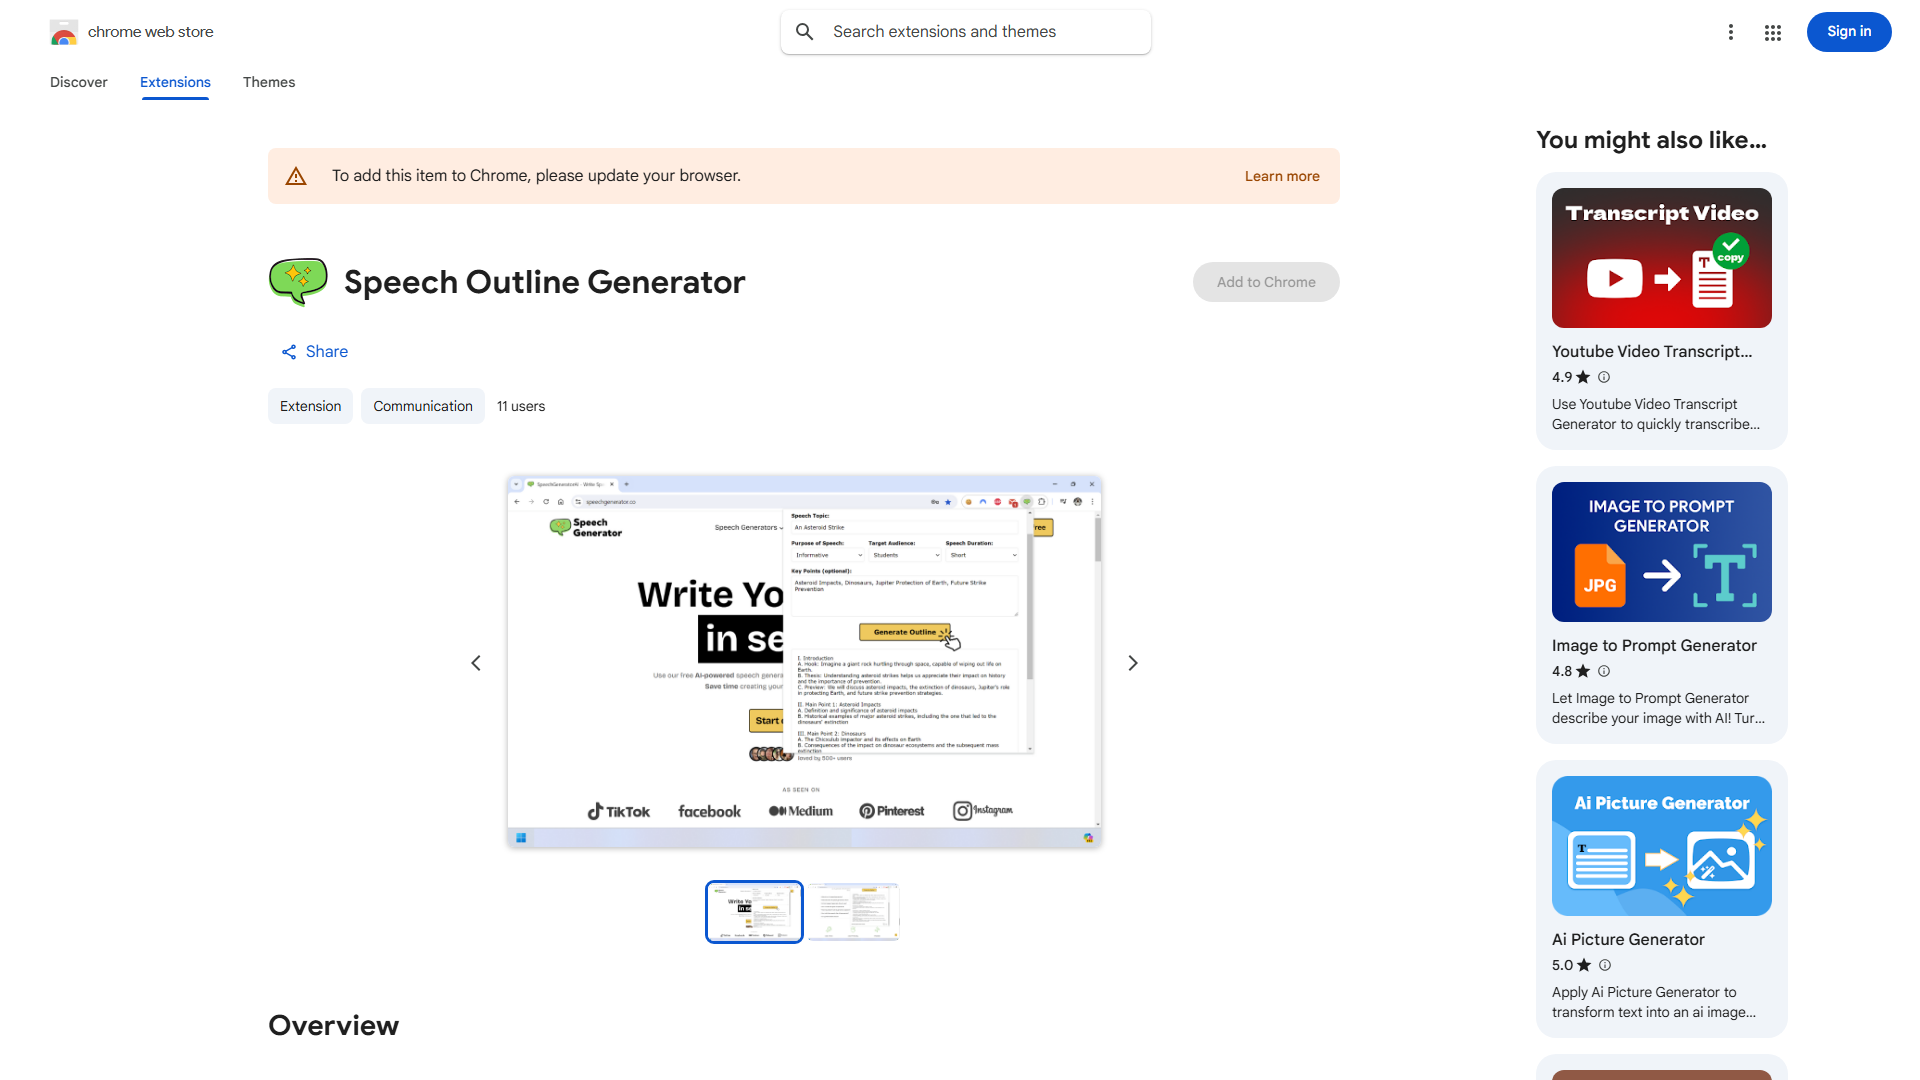The height and width of the screenshot is (1080, 1920).
Task: Type in Search extensions and themes field
Action: (x=980, y=32)
